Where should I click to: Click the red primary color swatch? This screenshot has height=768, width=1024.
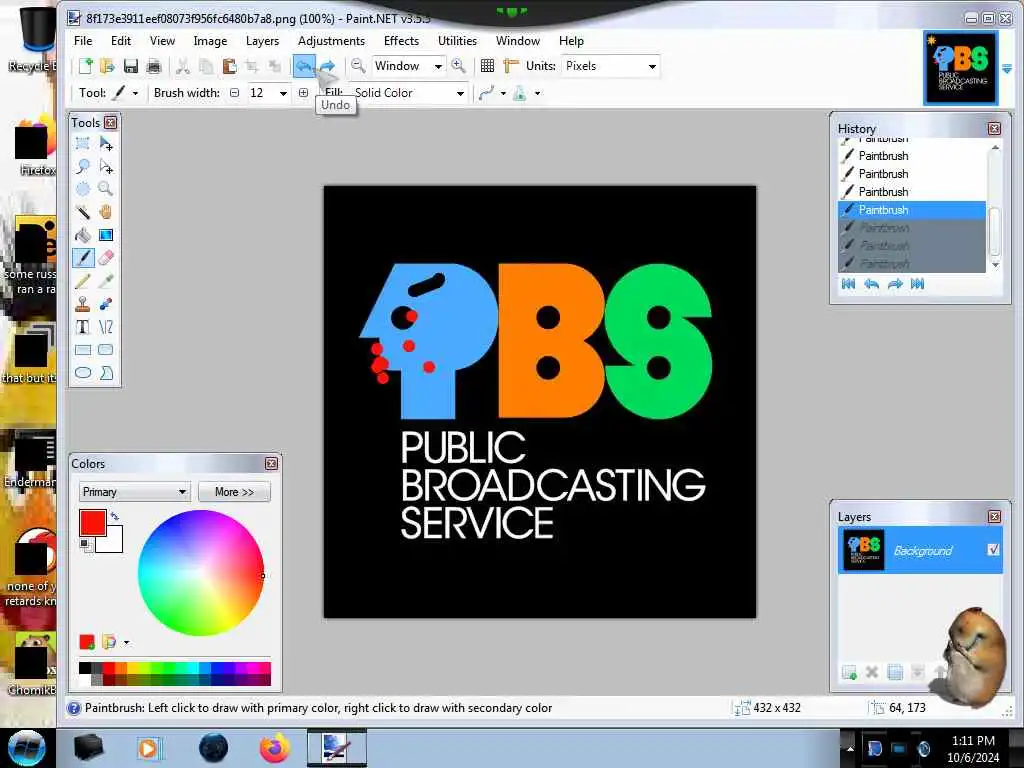pos(92,522)
